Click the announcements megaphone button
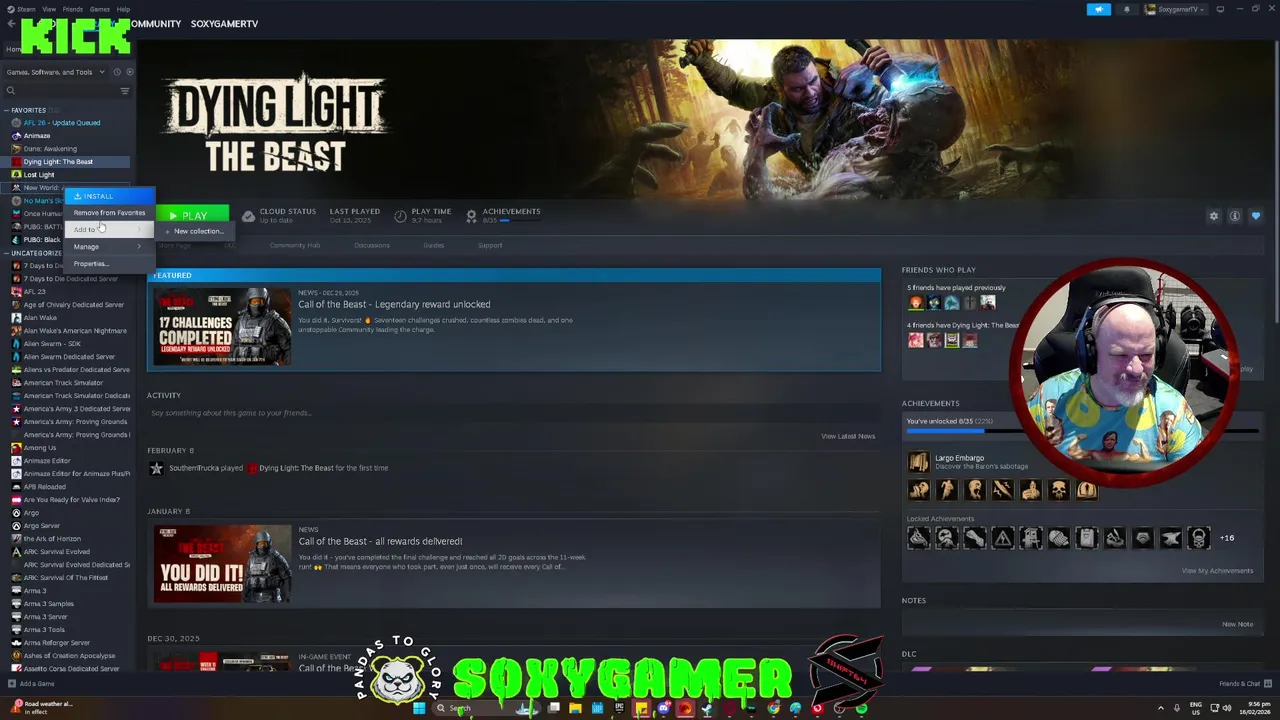The height and width of the screenshot is (720, 1280). point(1099,9)
